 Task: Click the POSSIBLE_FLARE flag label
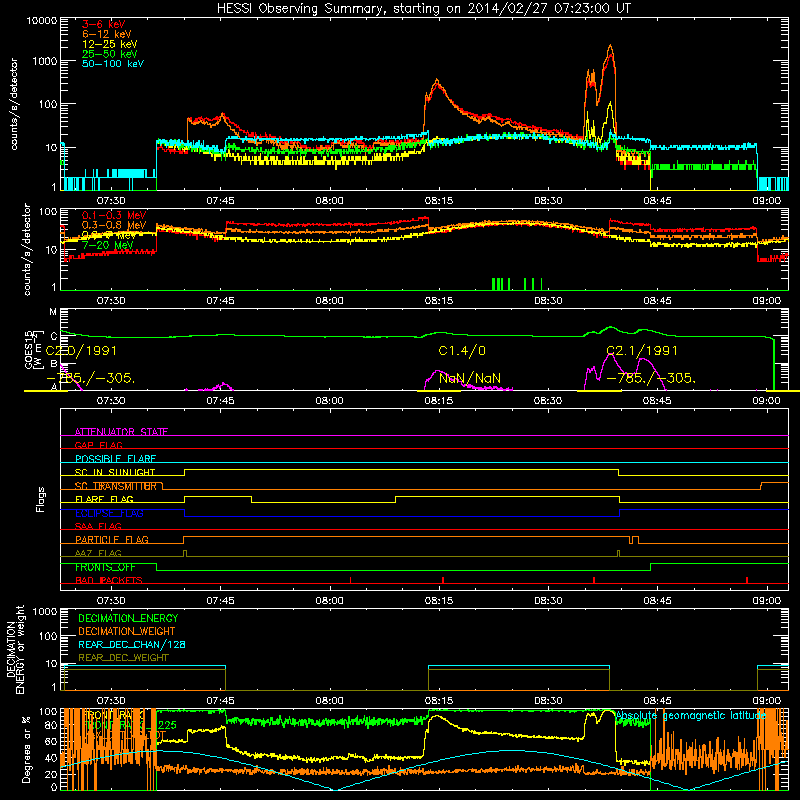coord(115,459)
